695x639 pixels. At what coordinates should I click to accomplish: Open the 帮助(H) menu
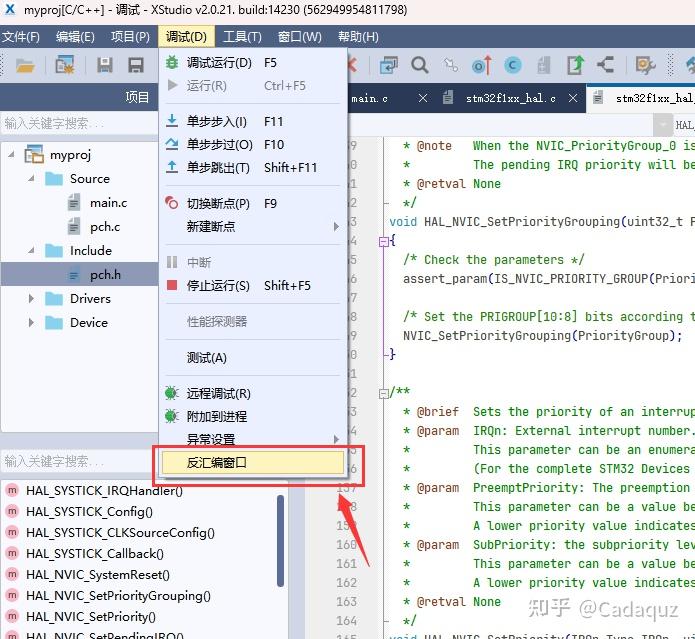click(358, 36)
